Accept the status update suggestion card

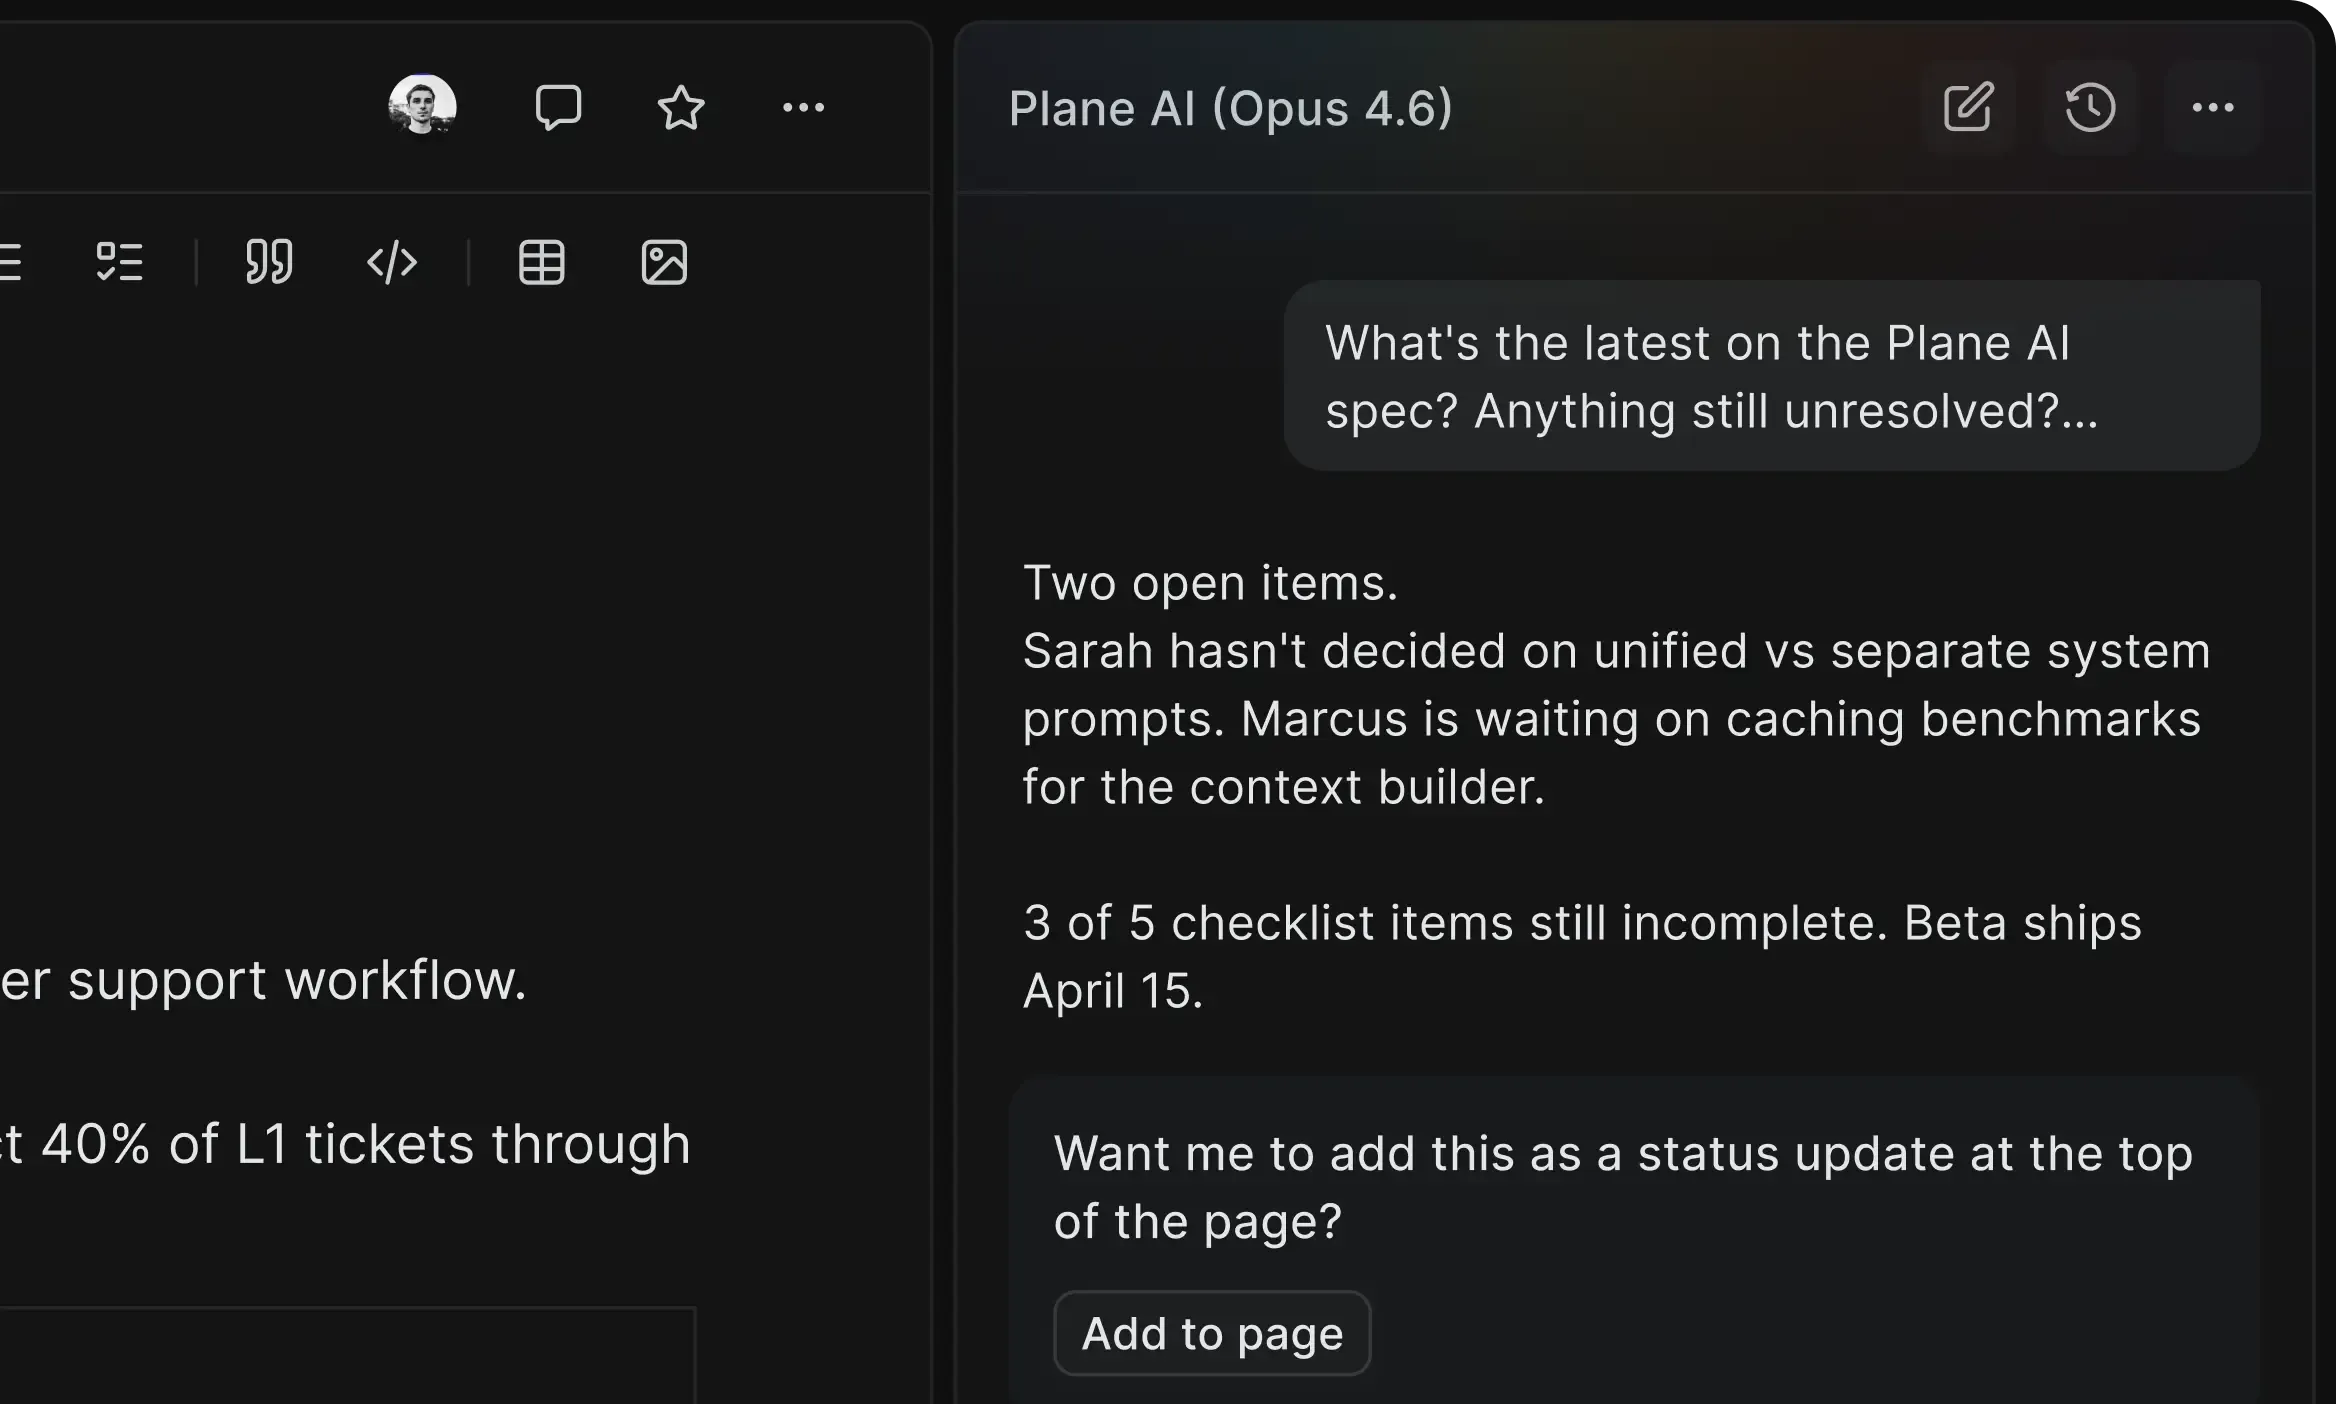pos(1211,1333)
